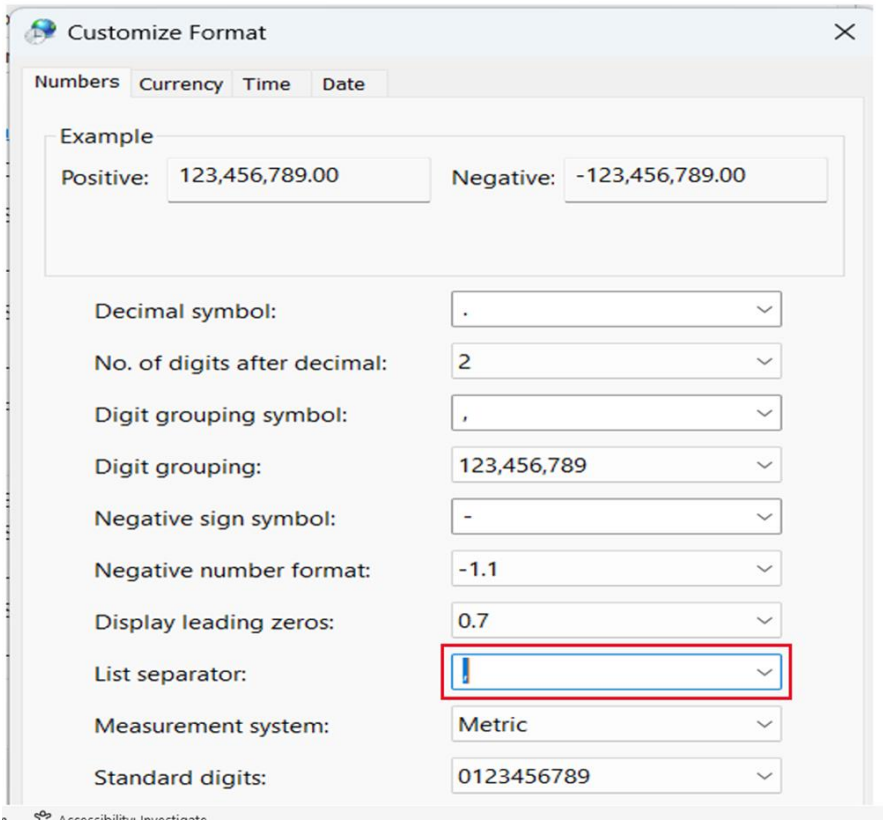Click the Negative example value box

click(x=695, y=178)
